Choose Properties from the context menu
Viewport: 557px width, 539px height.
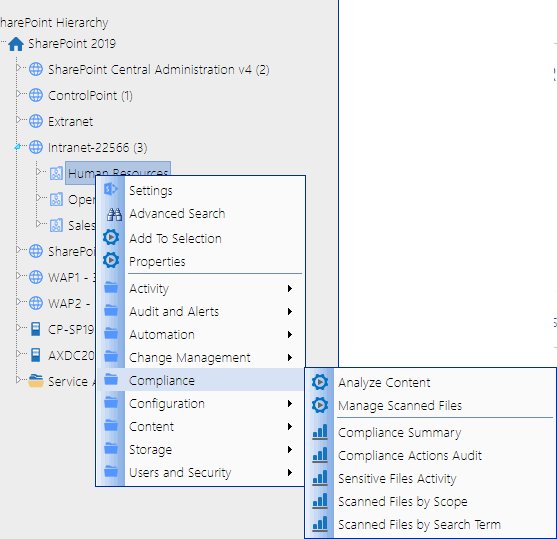coord(201,262)
